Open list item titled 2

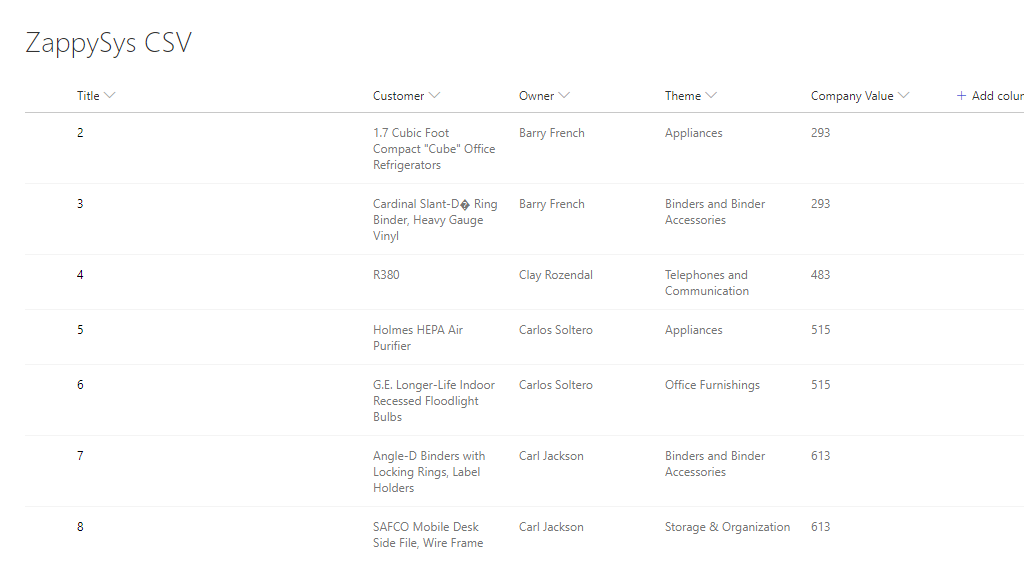click(81, 133)
